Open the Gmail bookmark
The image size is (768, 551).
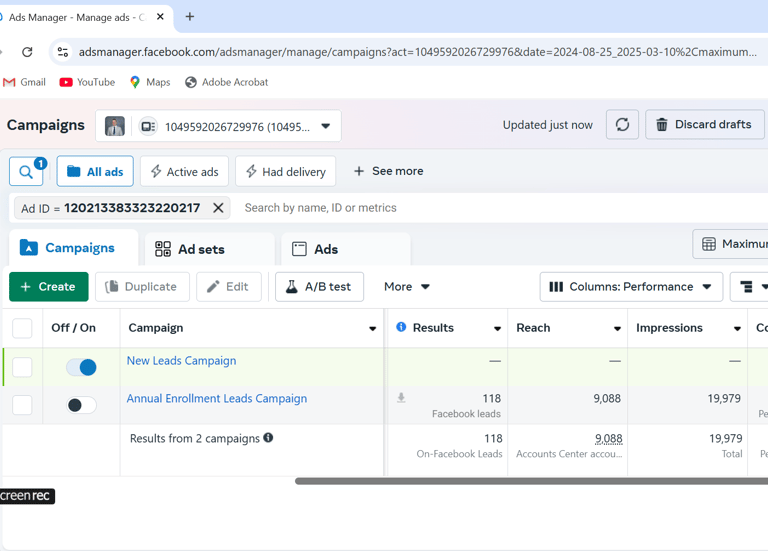tap(24, 82)
